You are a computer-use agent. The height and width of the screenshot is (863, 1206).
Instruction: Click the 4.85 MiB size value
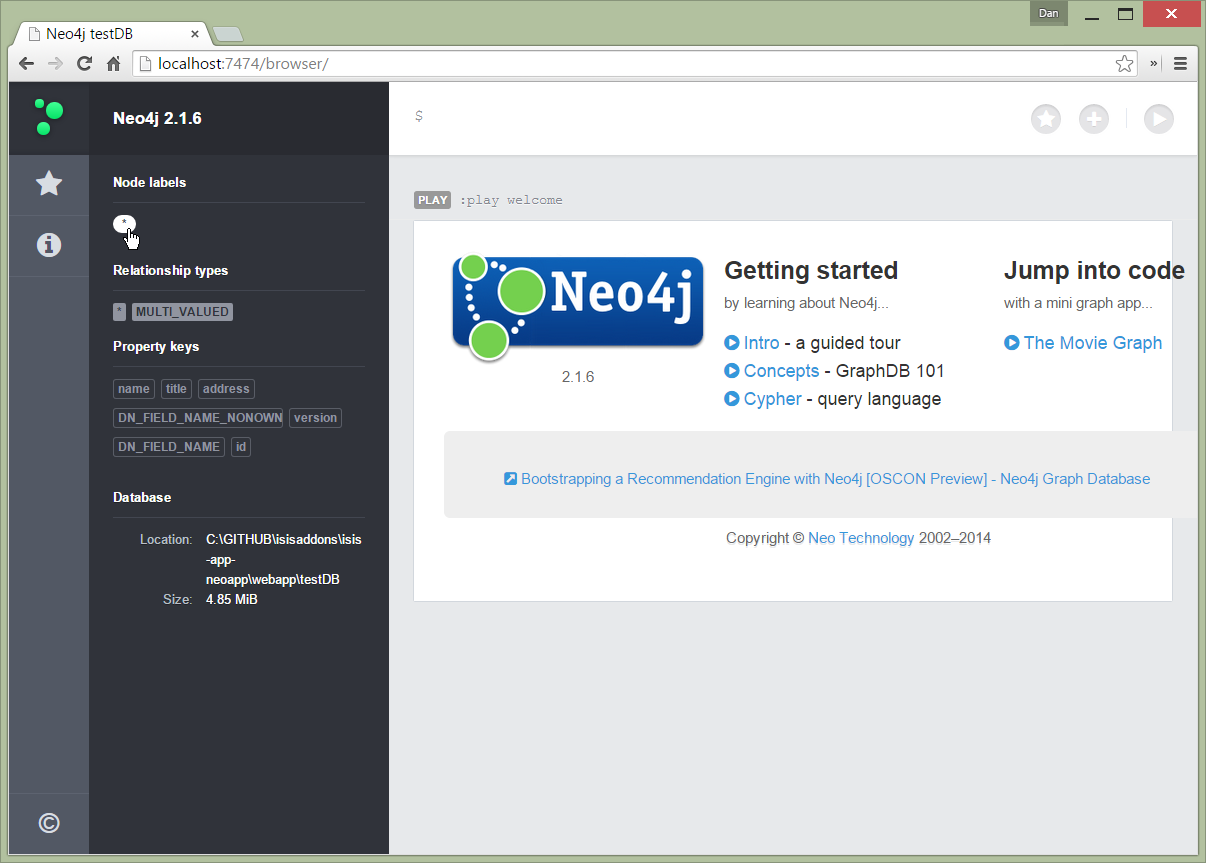232,600
